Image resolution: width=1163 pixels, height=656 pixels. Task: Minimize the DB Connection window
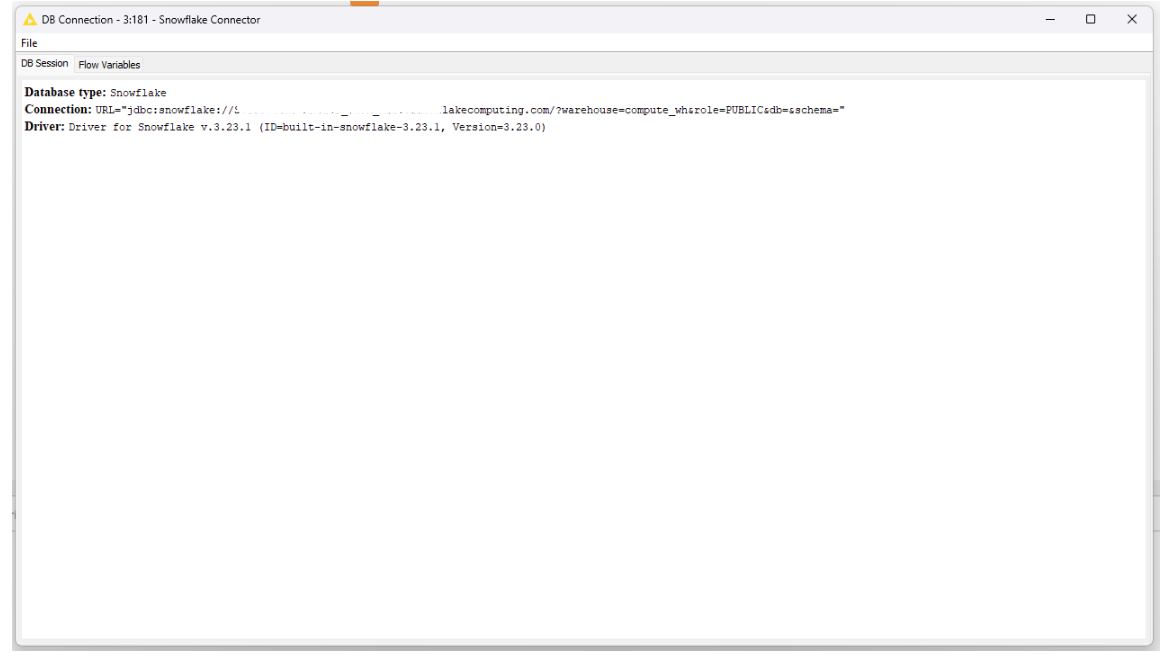point(1050,19)
